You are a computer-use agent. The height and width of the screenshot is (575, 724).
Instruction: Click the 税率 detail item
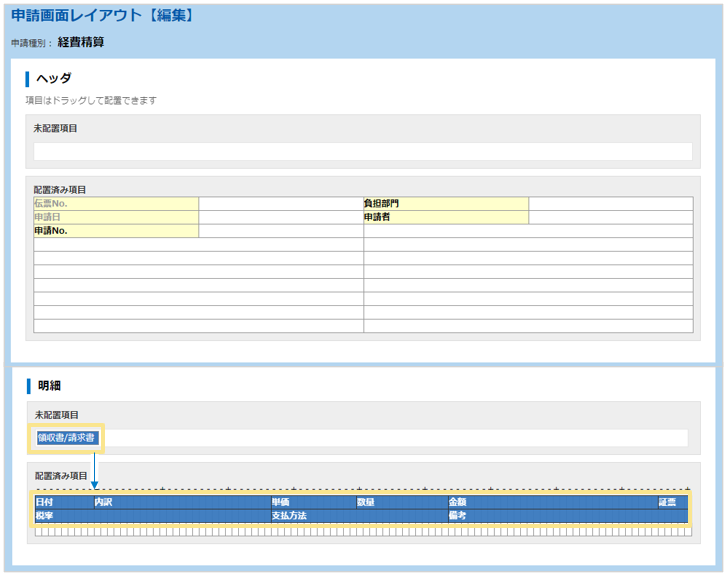coord(151,516)
